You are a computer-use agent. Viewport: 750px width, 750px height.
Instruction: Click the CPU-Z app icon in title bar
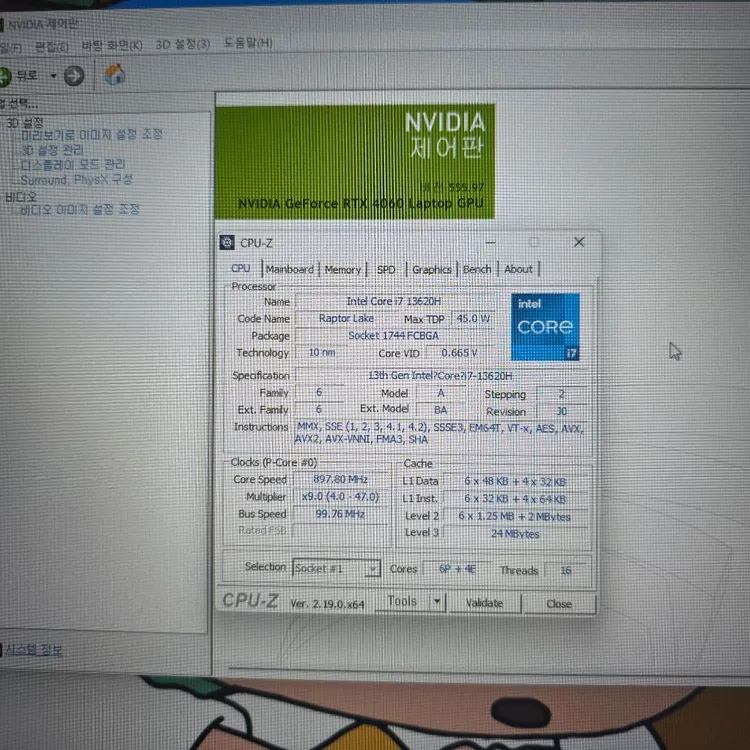pos(227,243)
